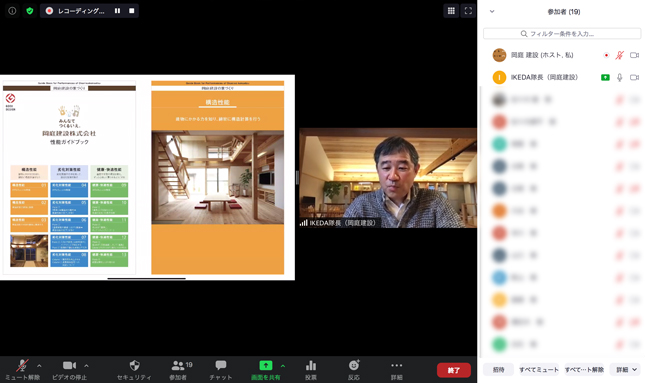
Task: Open 詳細 dropdown in participants panel
Action: [626, 369]
